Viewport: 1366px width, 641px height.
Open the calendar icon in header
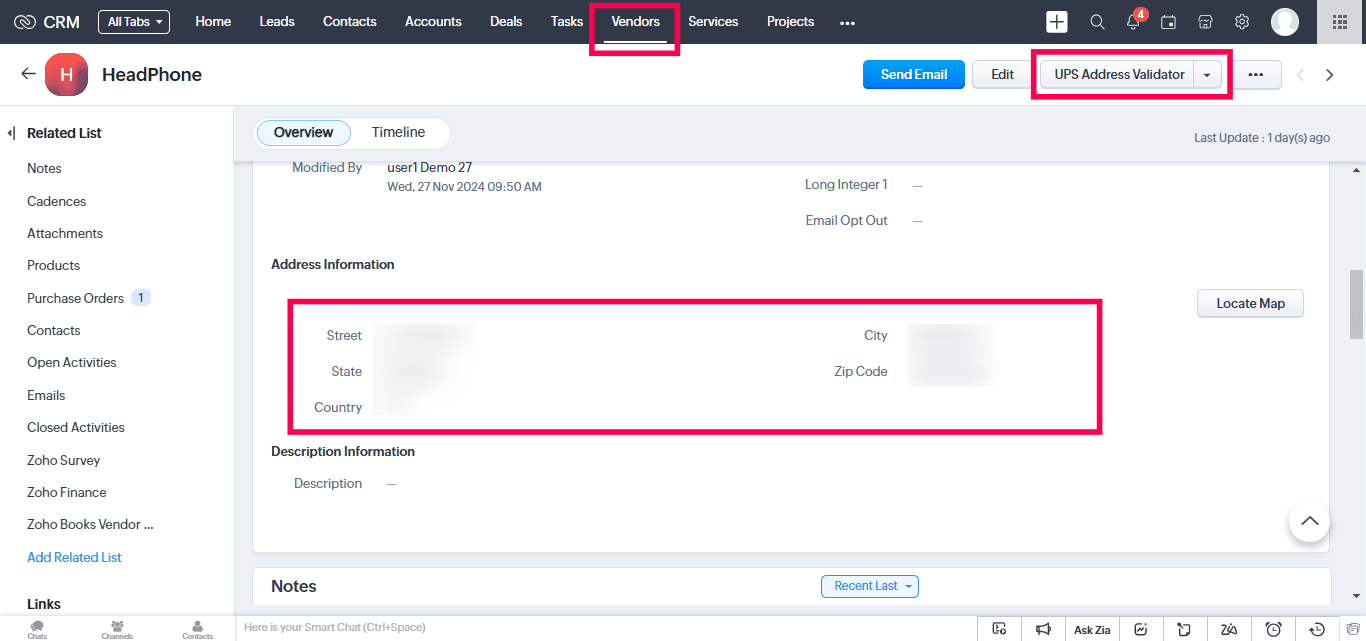coord(1168,22)
